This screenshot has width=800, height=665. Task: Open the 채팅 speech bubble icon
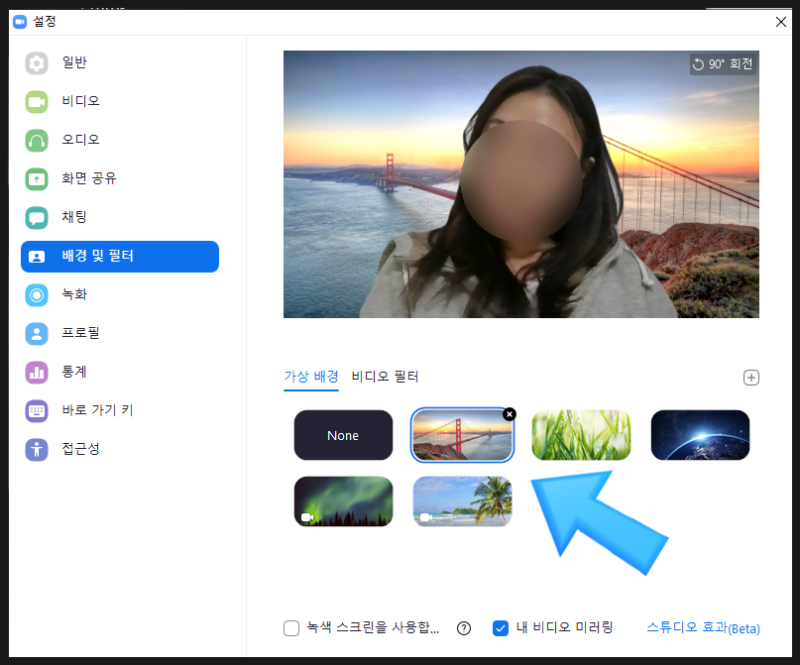tap(36, 218)
